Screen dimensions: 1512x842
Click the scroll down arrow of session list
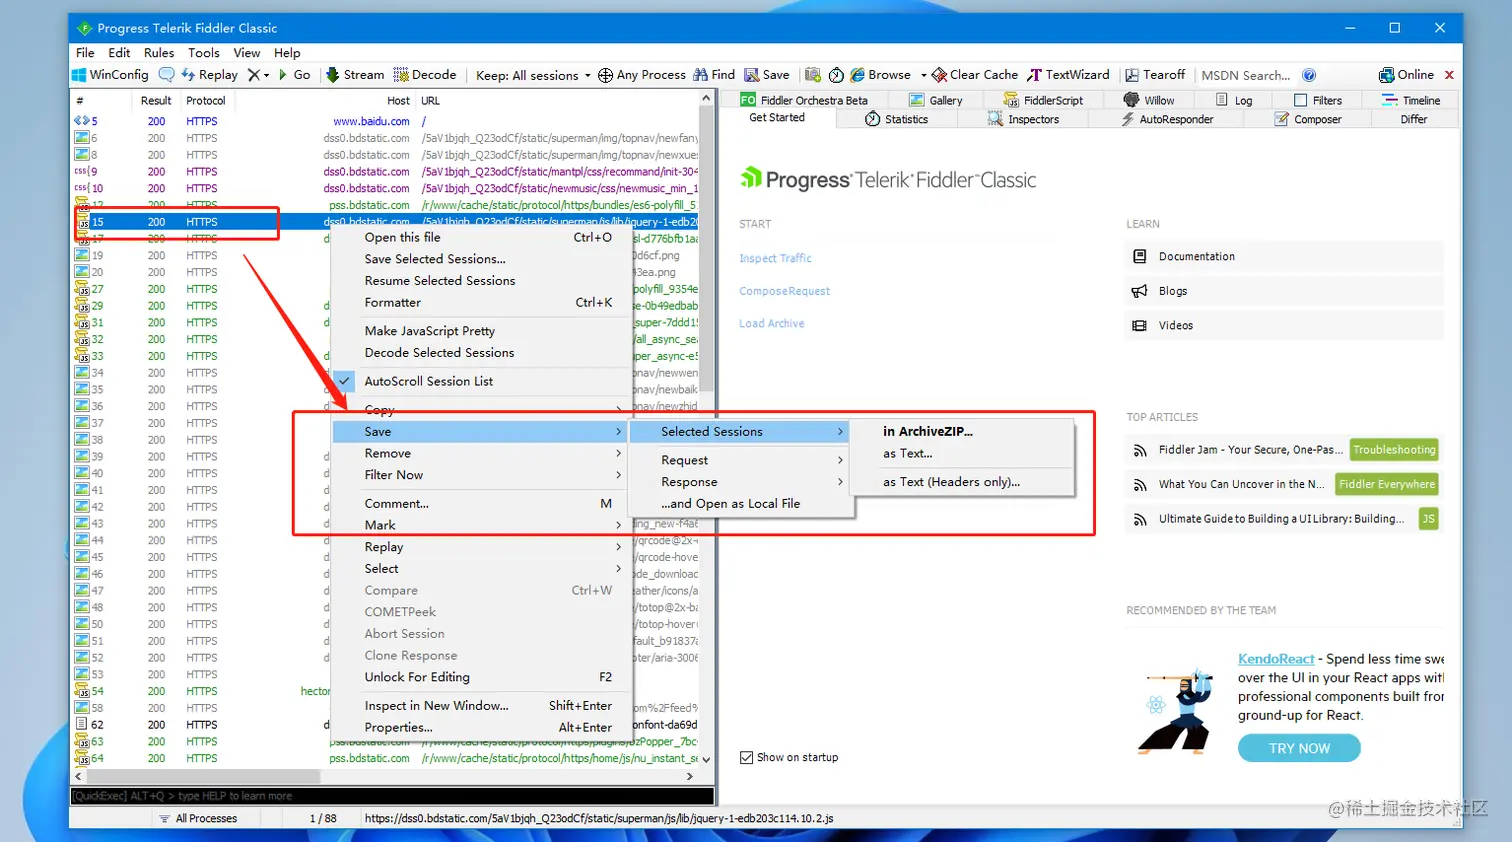706,760
